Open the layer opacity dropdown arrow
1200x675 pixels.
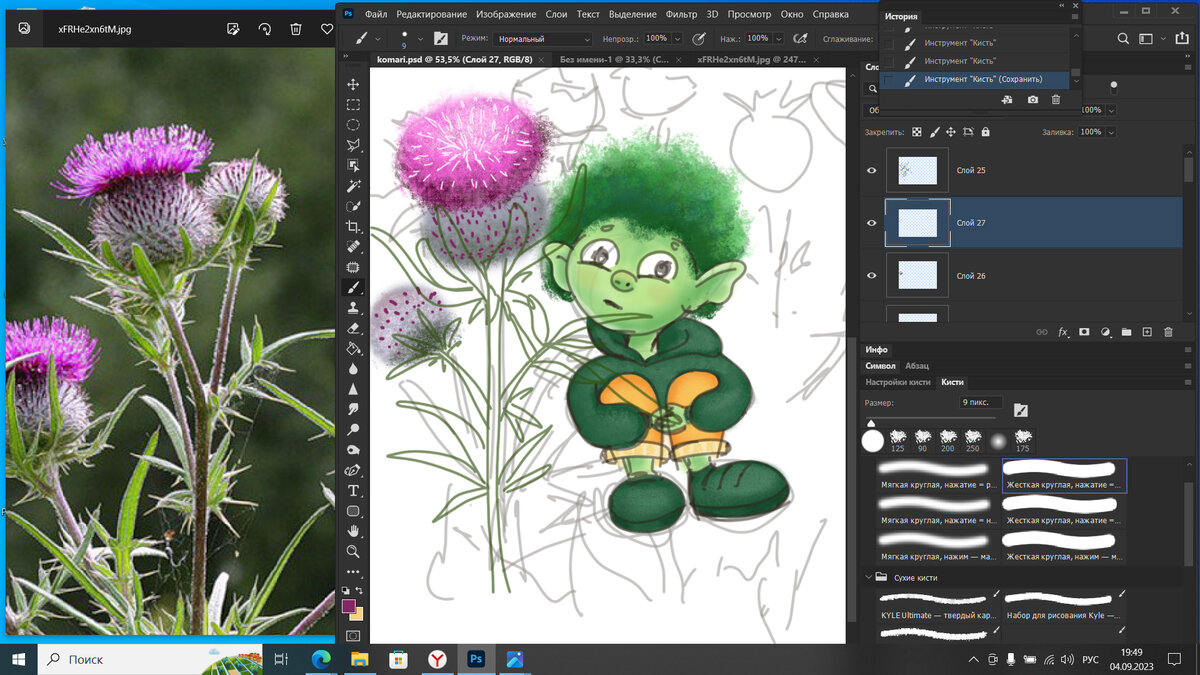[x=1110, y=110]
